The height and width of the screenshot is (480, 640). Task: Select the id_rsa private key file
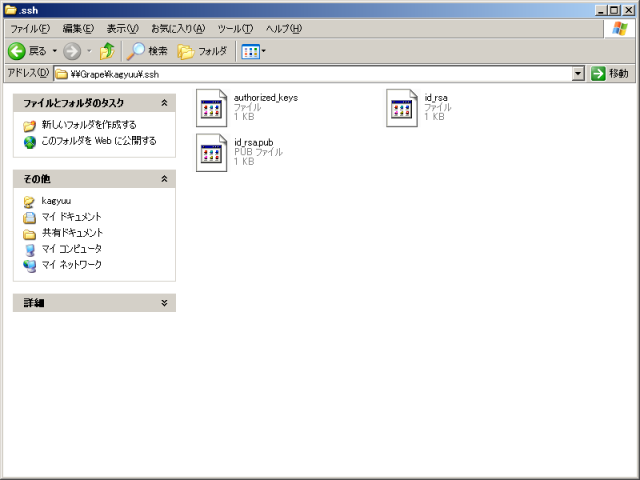(x=402, y=108)
